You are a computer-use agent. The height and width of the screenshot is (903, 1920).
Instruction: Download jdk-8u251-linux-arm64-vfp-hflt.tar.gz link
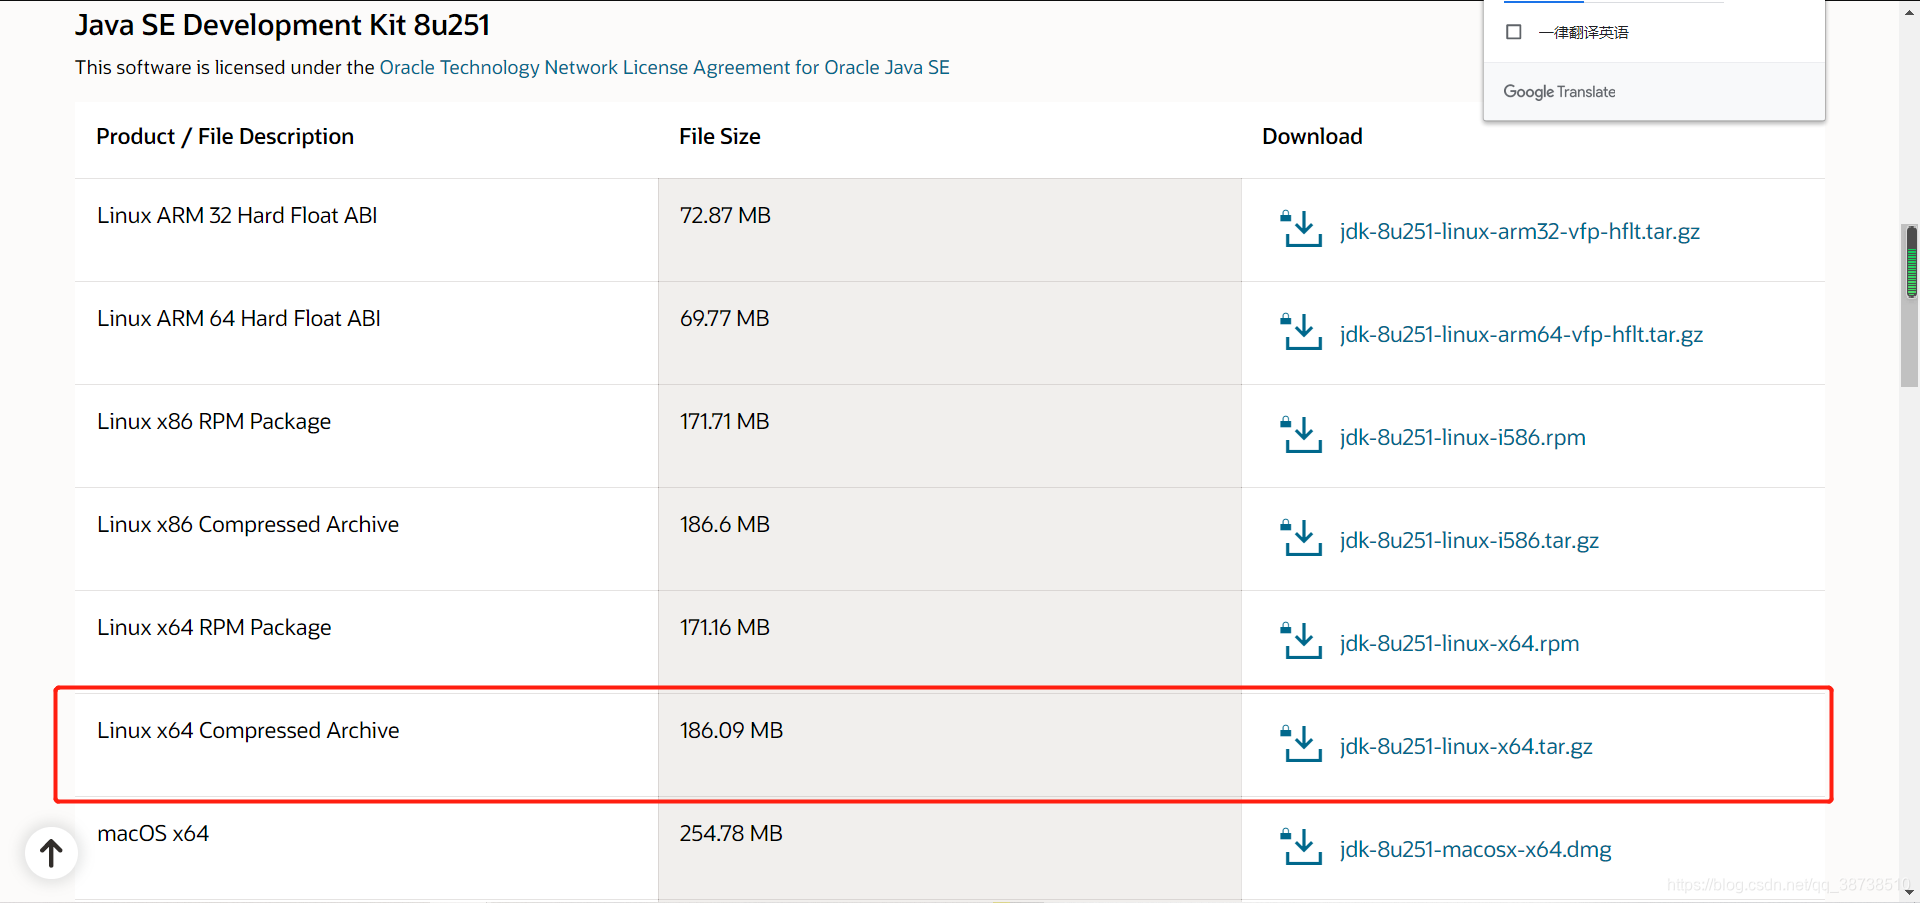point(1521,335)
